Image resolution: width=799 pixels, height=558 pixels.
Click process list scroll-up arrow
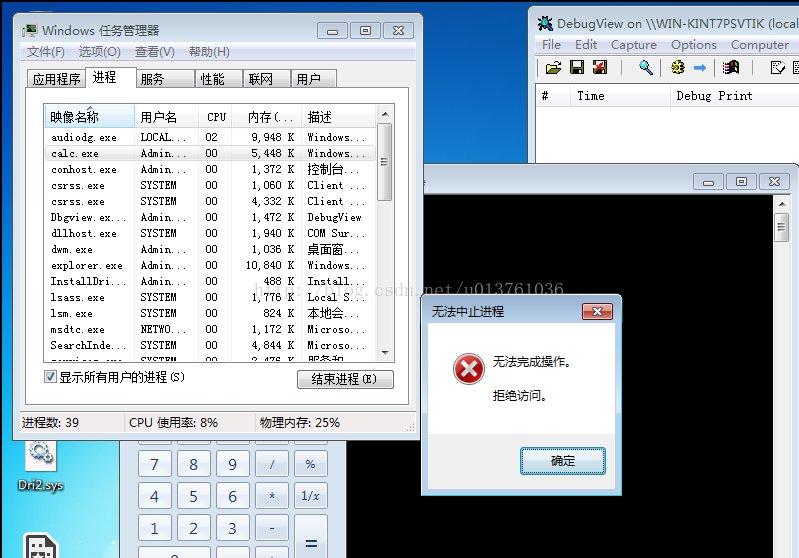(385, 114)
